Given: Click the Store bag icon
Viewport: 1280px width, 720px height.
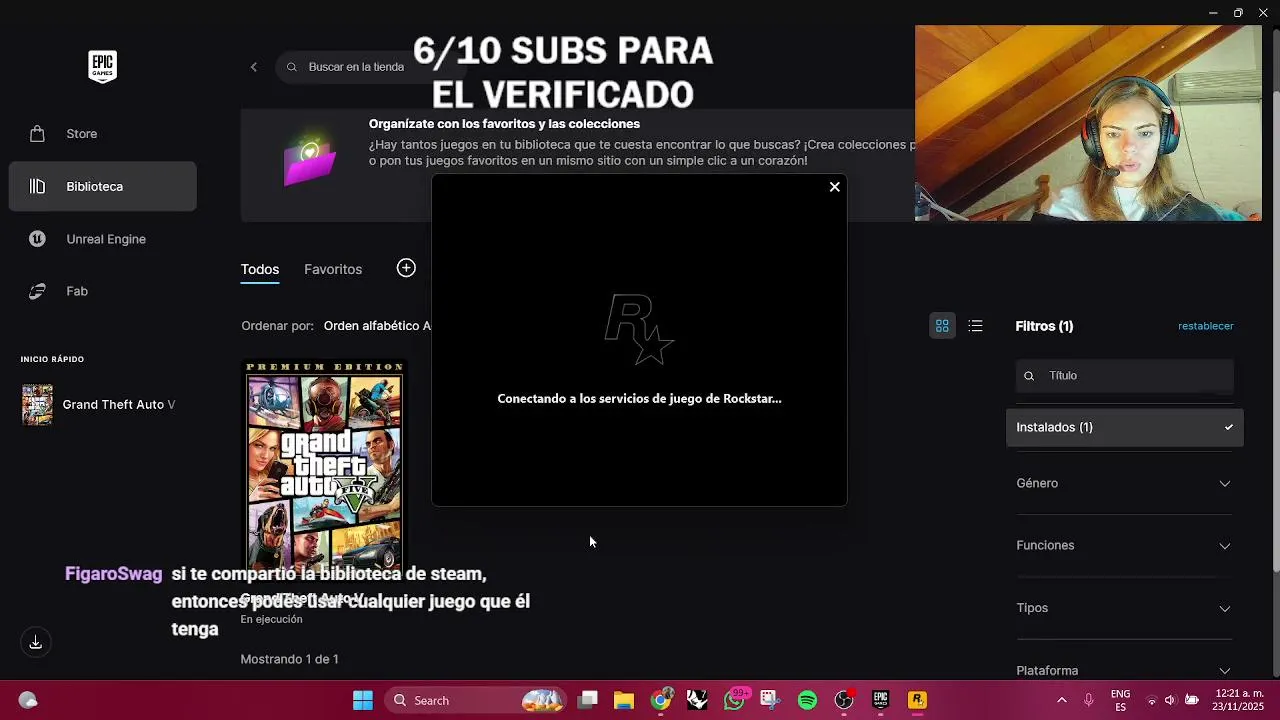Looking at the screenshot, I should tap(37, 134).
